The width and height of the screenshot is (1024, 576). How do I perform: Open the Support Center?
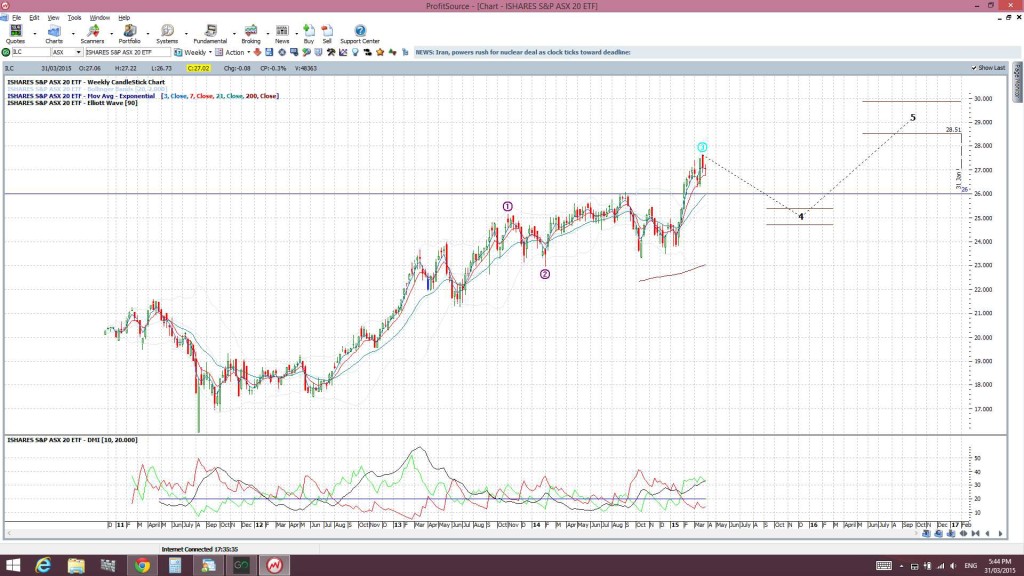(x=360, y=34)
